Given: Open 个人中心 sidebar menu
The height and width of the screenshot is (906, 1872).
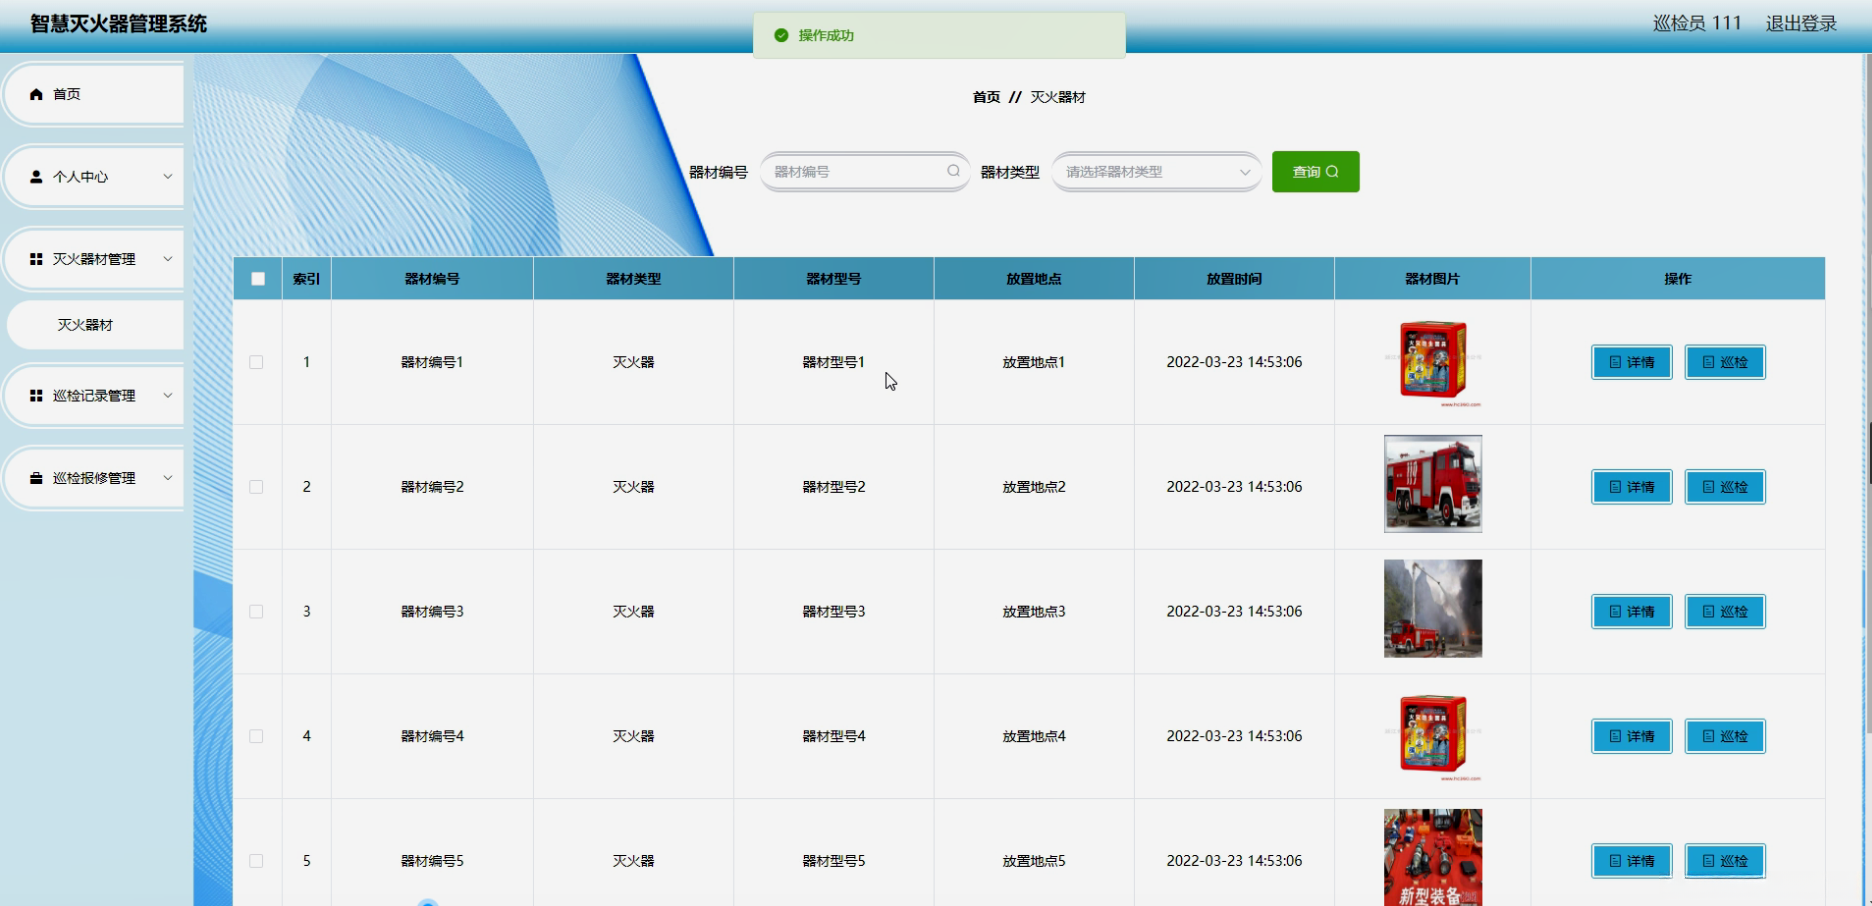Looking at the screenshot, I should click(94, 177).
